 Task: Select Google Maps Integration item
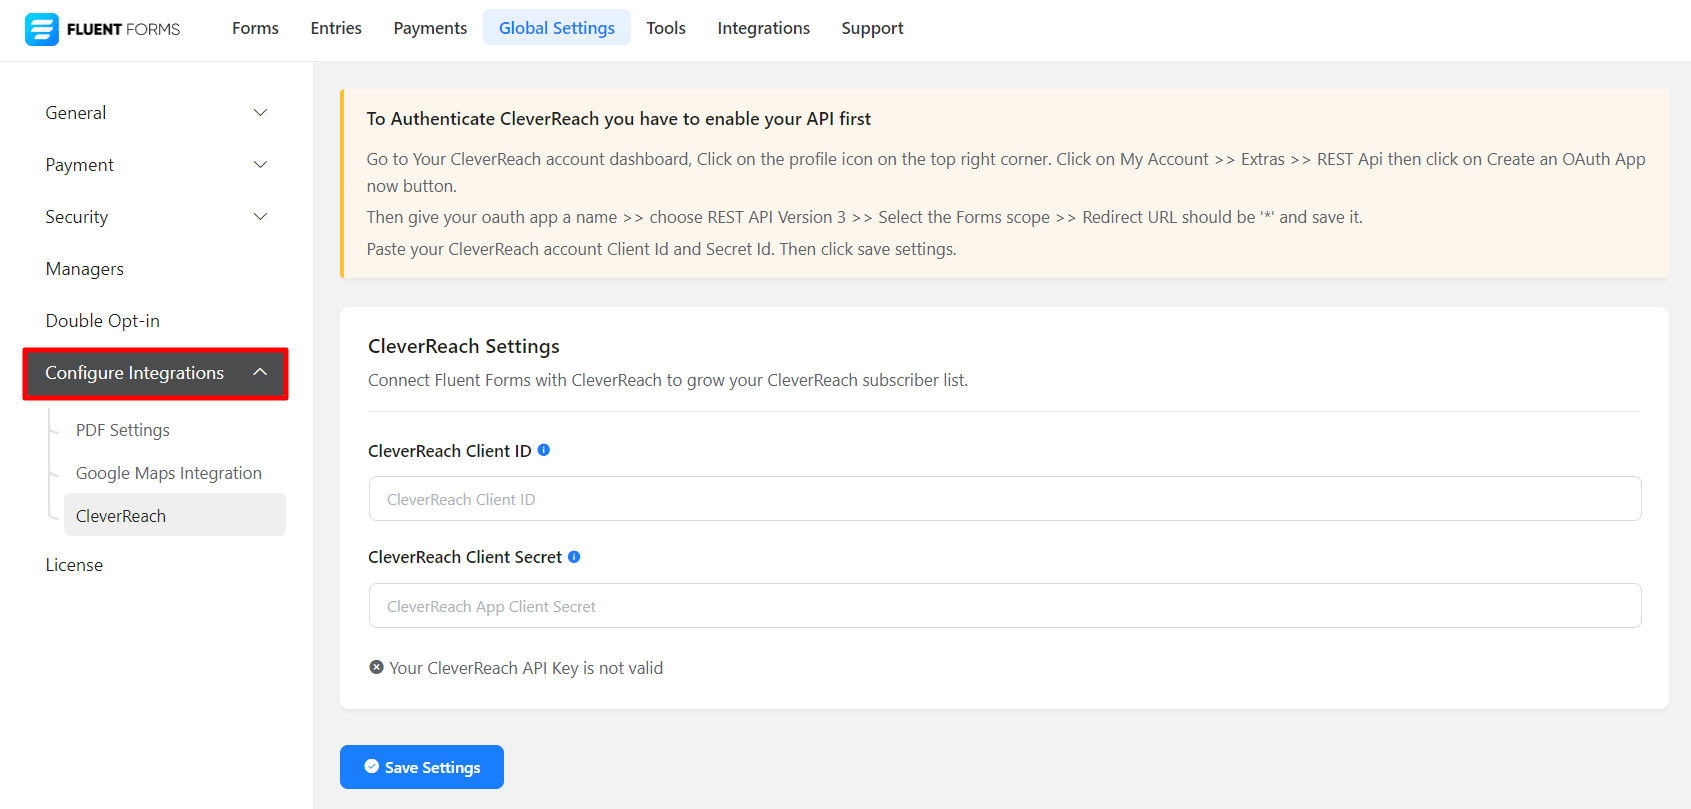tap(169, 473)
